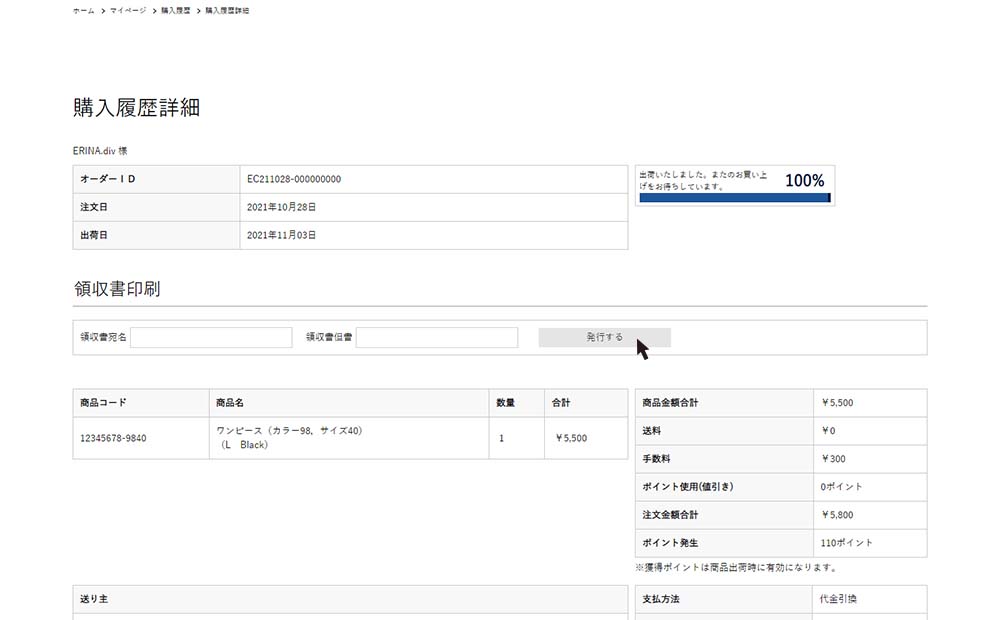Click the 商品コード column header
Screen dimensions: 1000x620
tap(103, 403)
